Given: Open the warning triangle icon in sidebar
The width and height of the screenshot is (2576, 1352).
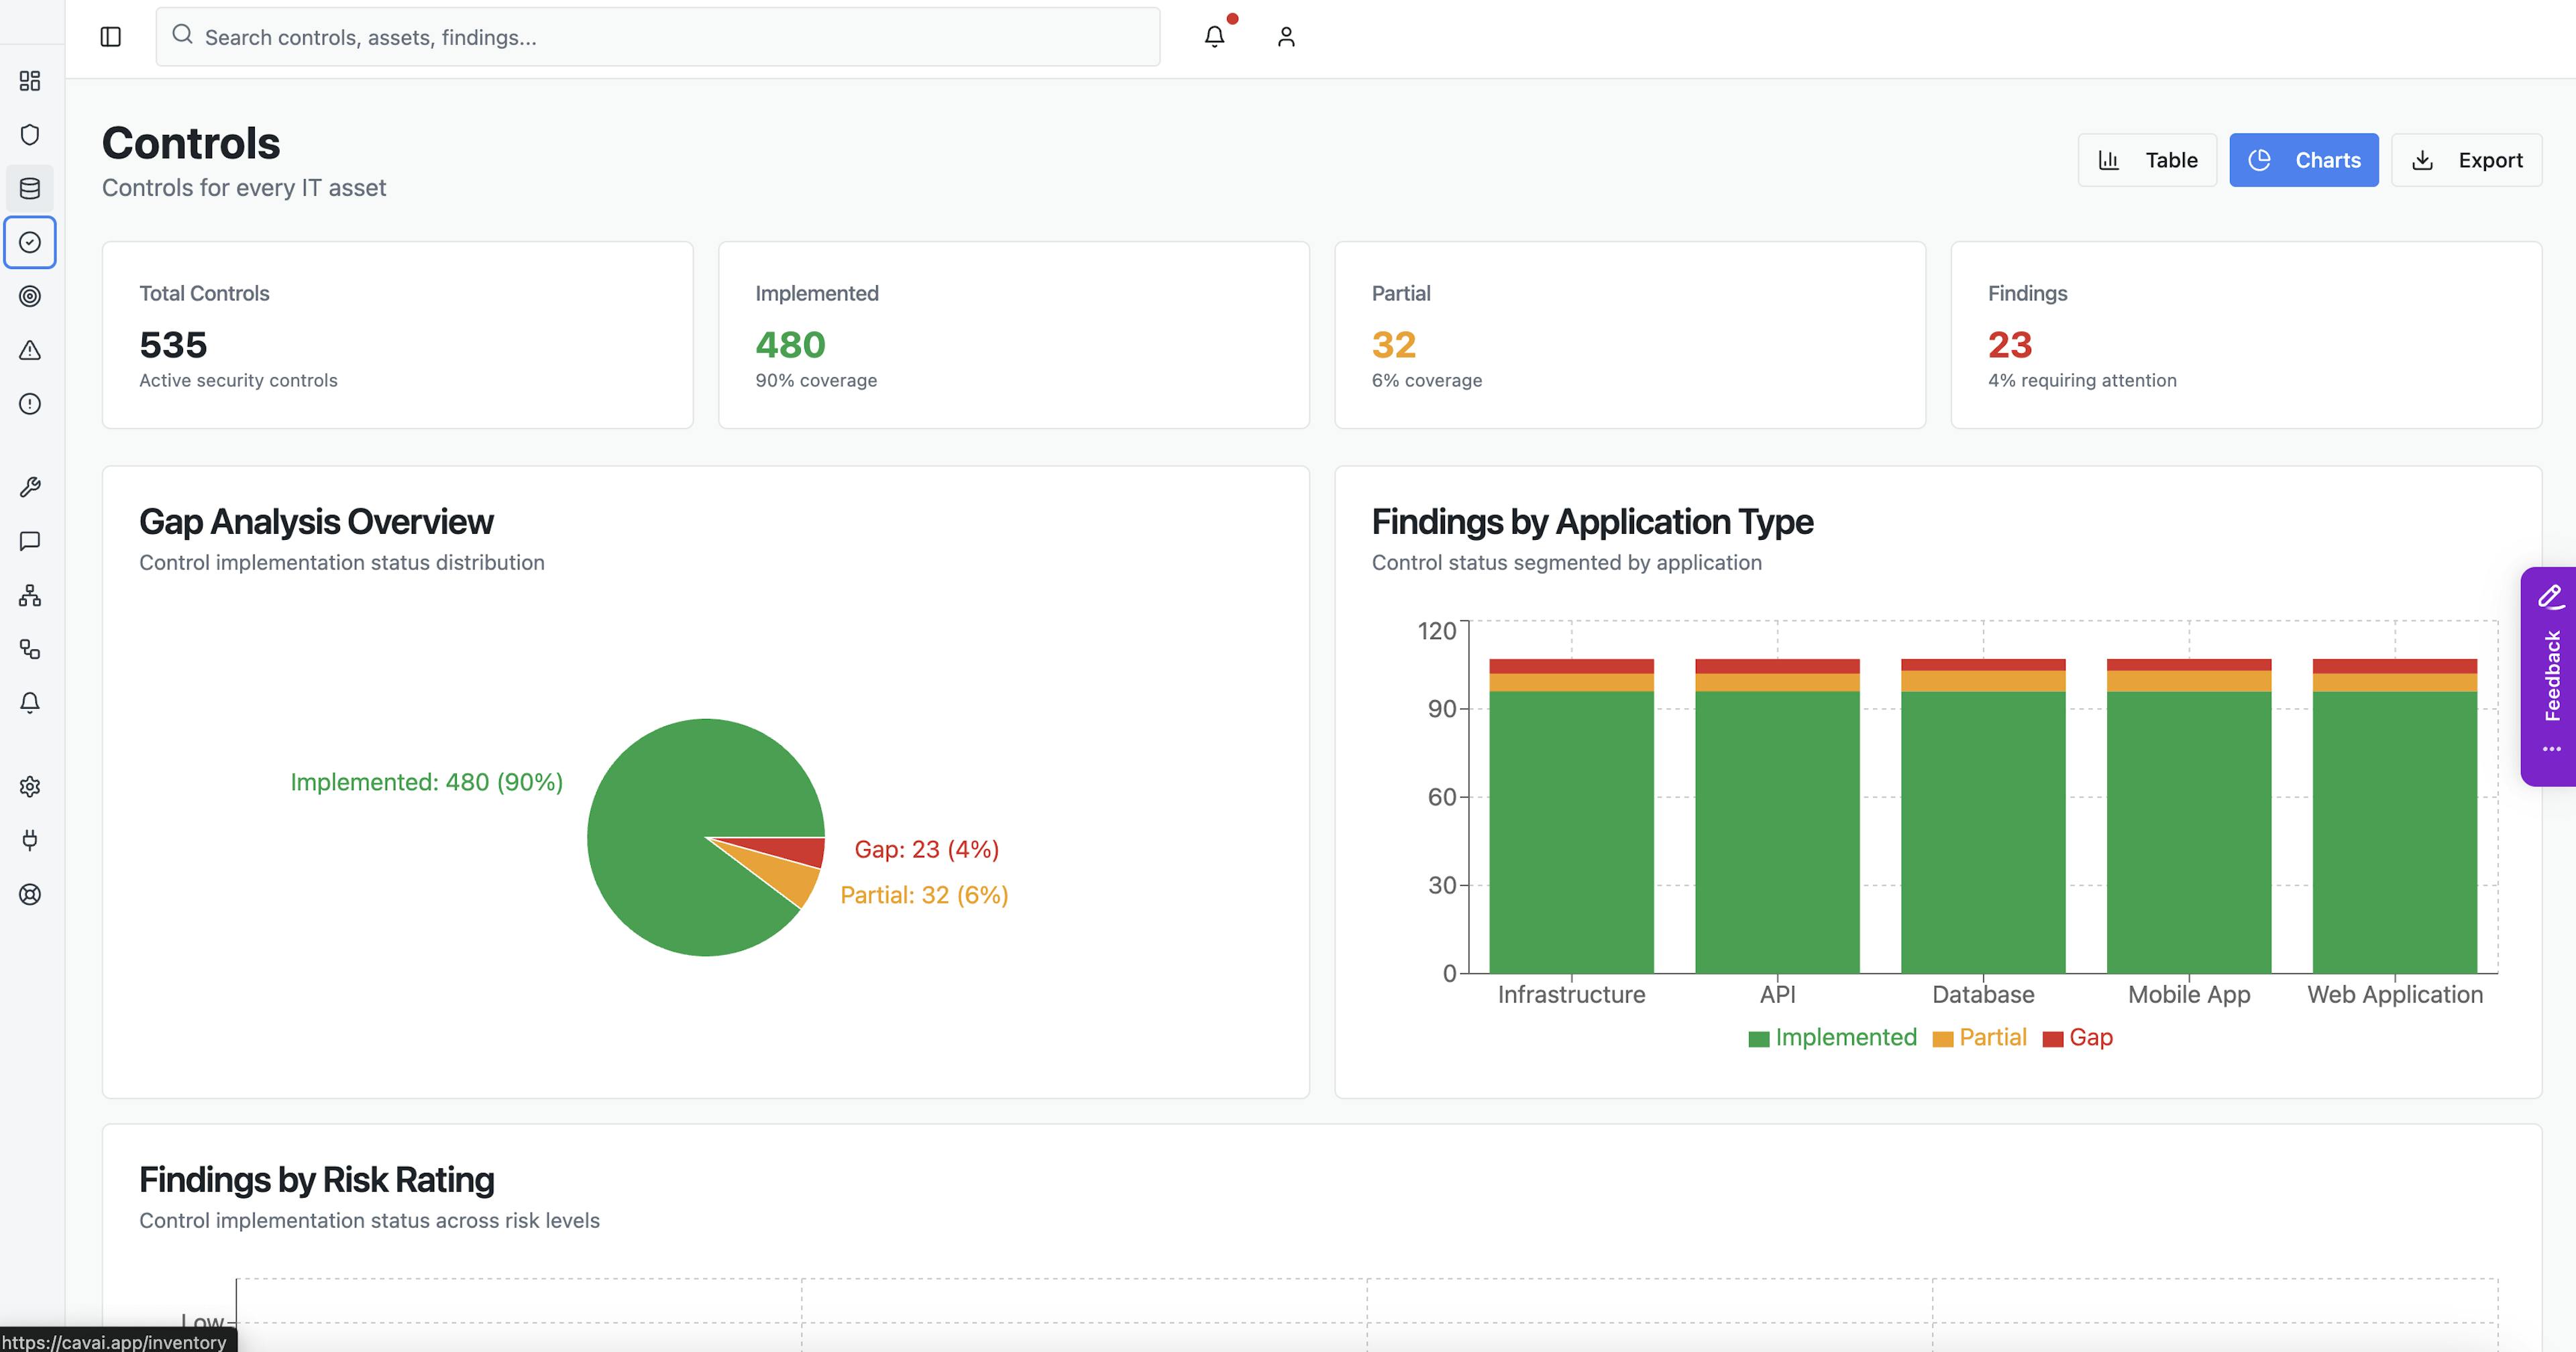Looking at the screenshot, I should (x=30, y=350).
